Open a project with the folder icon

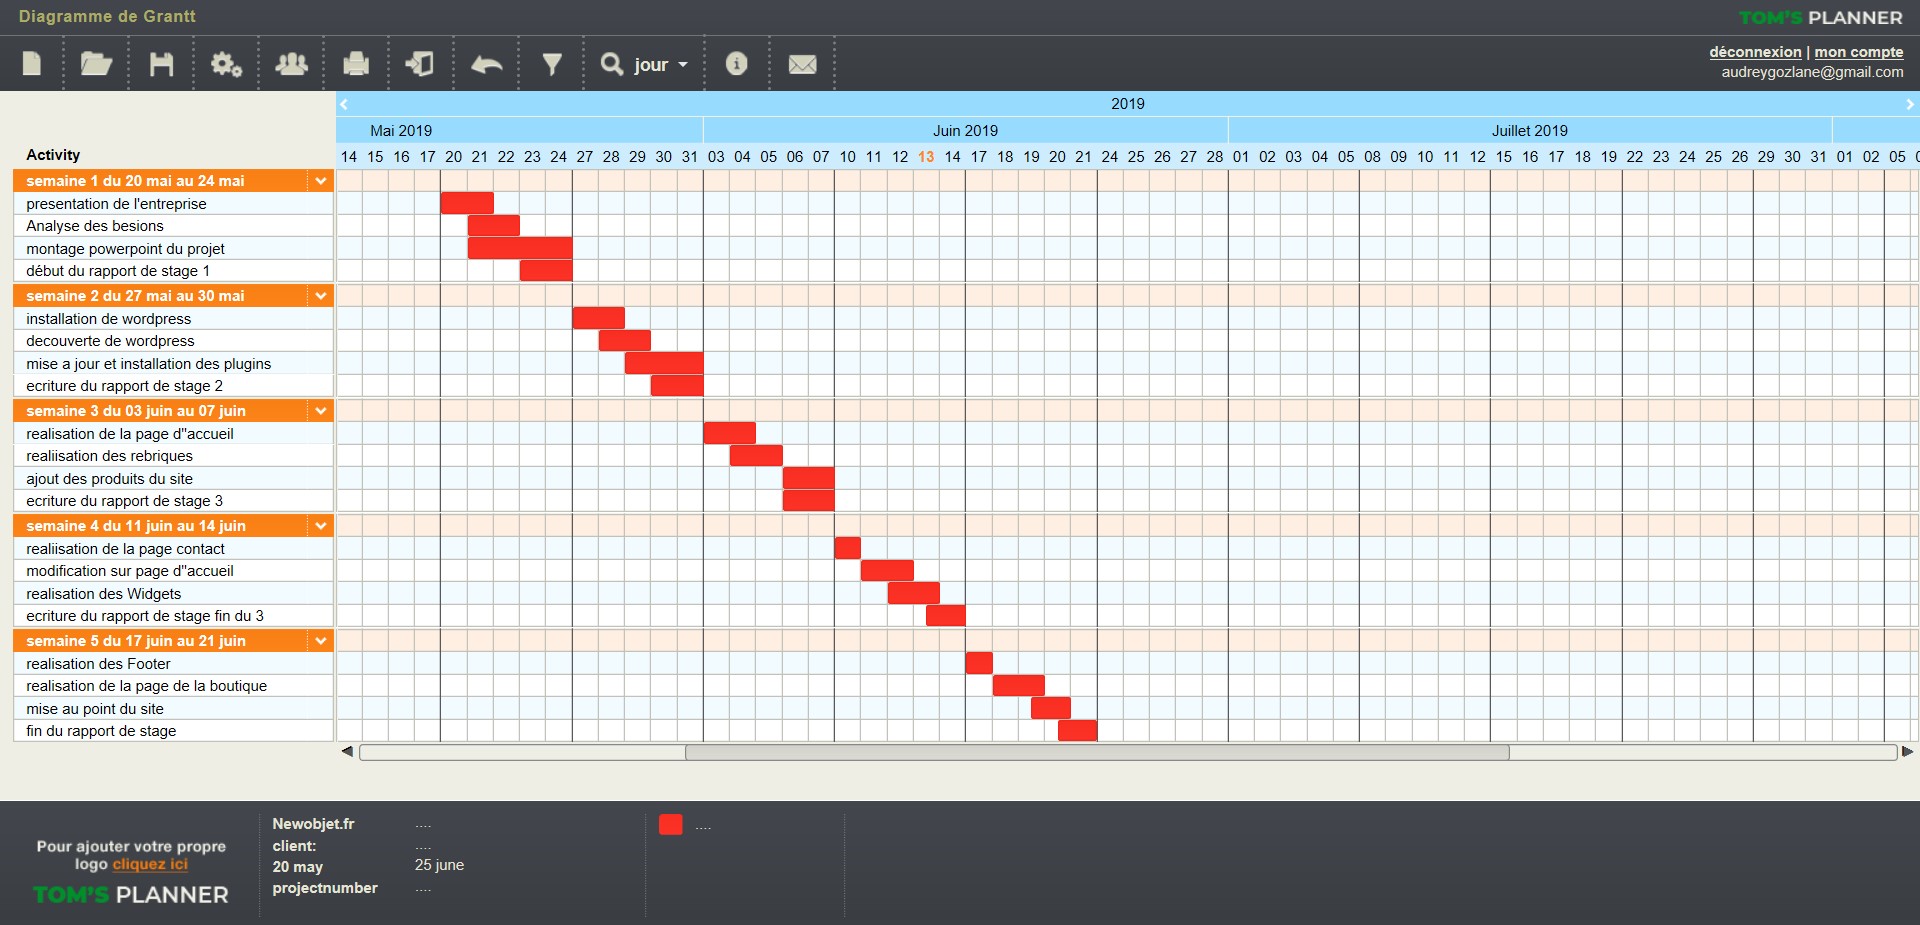click(x=96, y=64)
